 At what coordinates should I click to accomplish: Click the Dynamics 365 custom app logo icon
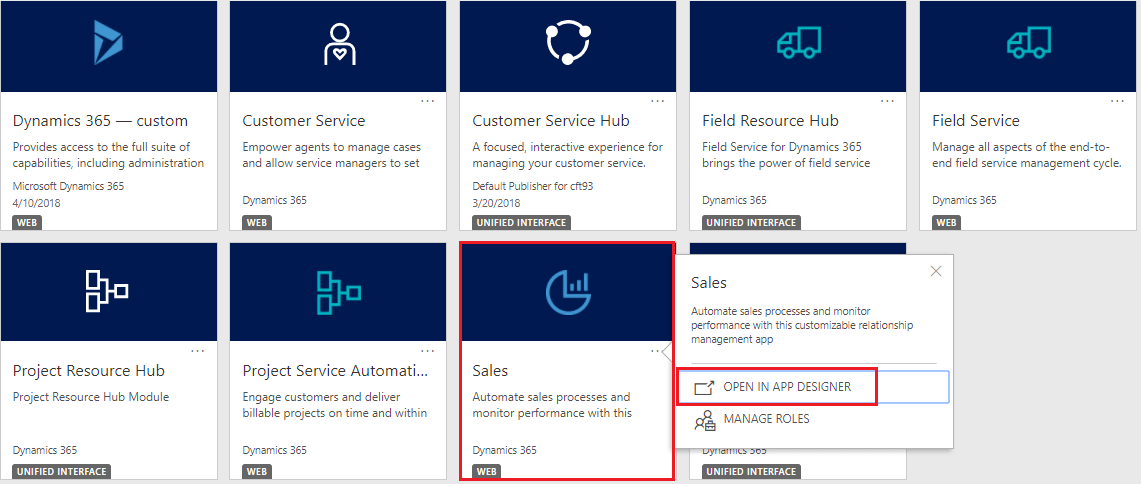(x=108, y=42)
